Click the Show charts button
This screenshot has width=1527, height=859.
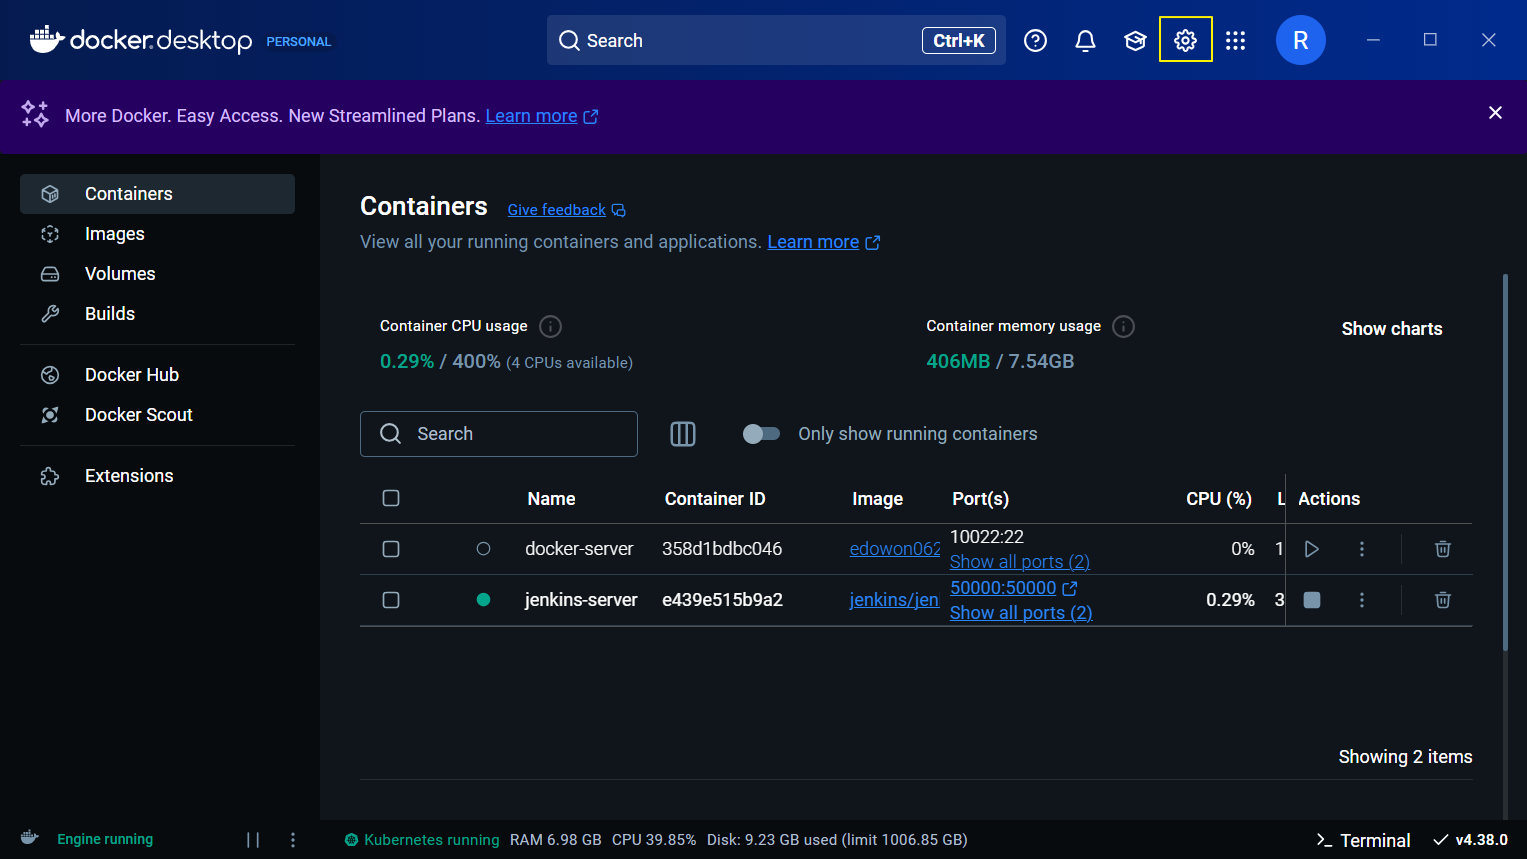click(1391, 329)
